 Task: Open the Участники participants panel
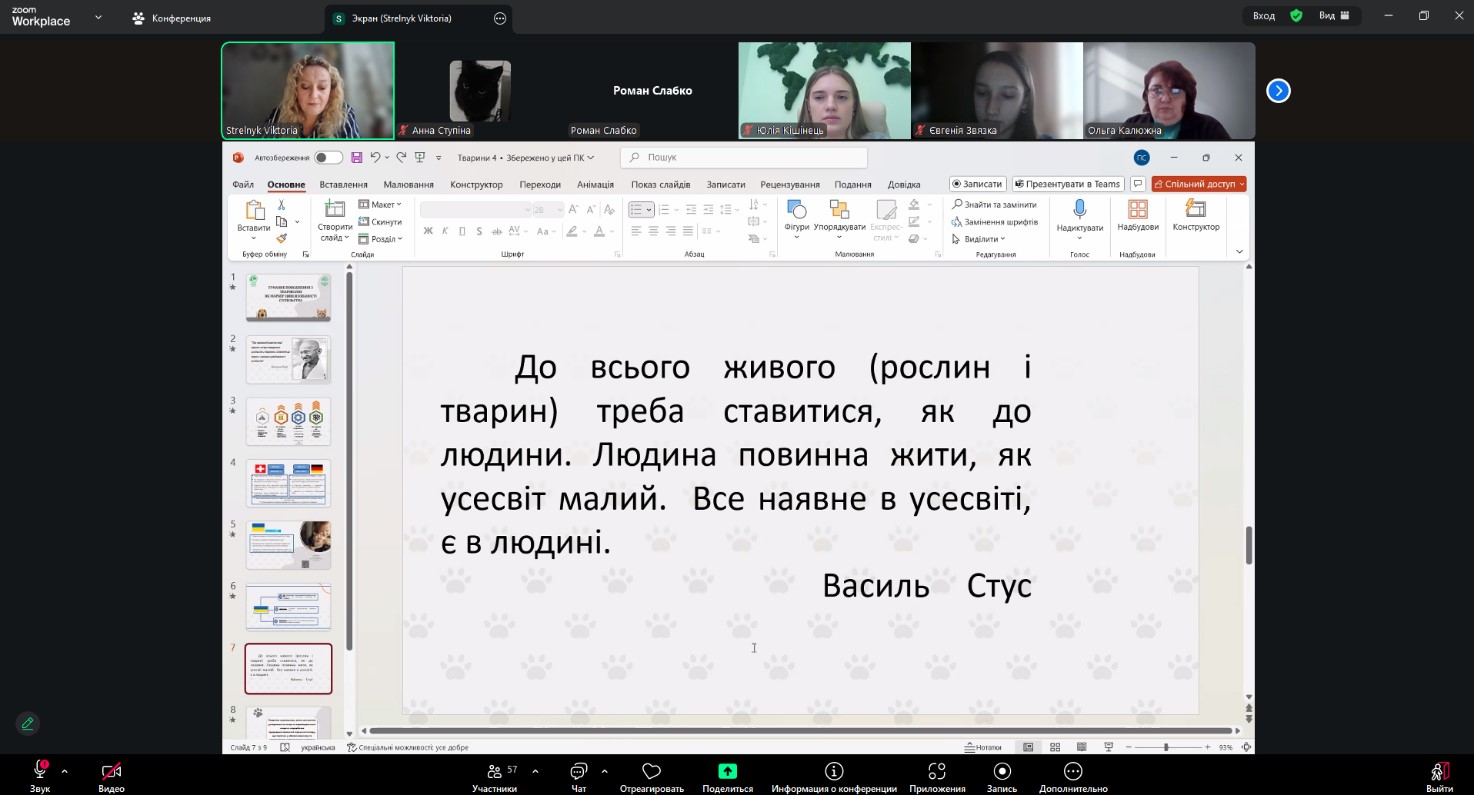[494, 772]
